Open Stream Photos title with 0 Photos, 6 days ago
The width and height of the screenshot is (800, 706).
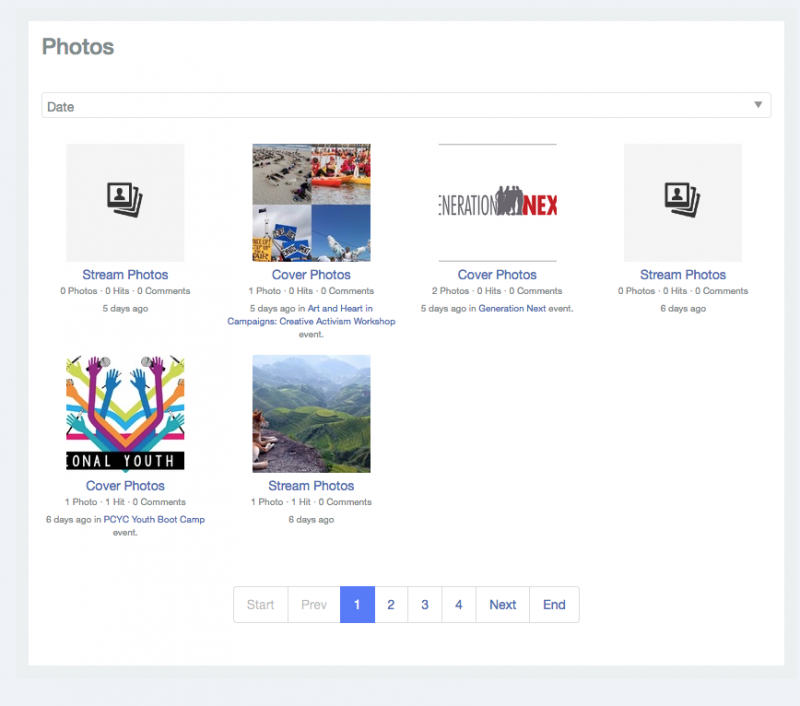pos(683,274)
